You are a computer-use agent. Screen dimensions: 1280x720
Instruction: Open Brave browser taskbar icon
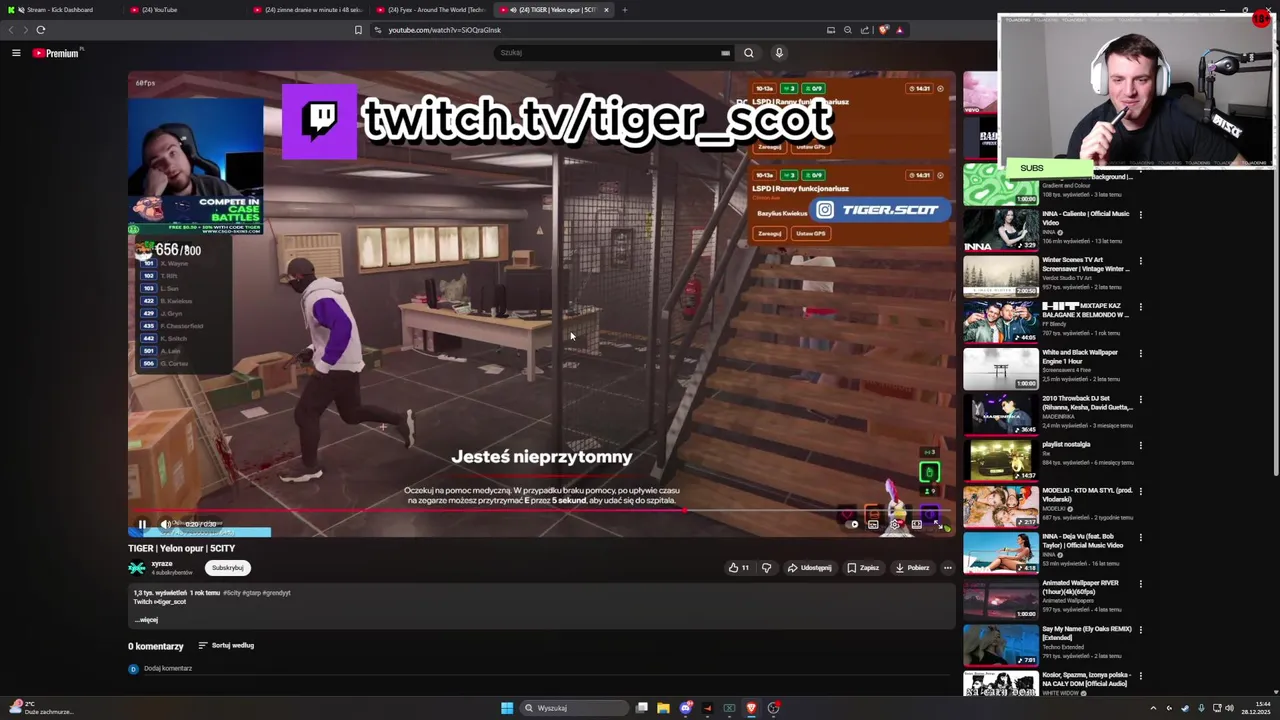pos(751,708)
